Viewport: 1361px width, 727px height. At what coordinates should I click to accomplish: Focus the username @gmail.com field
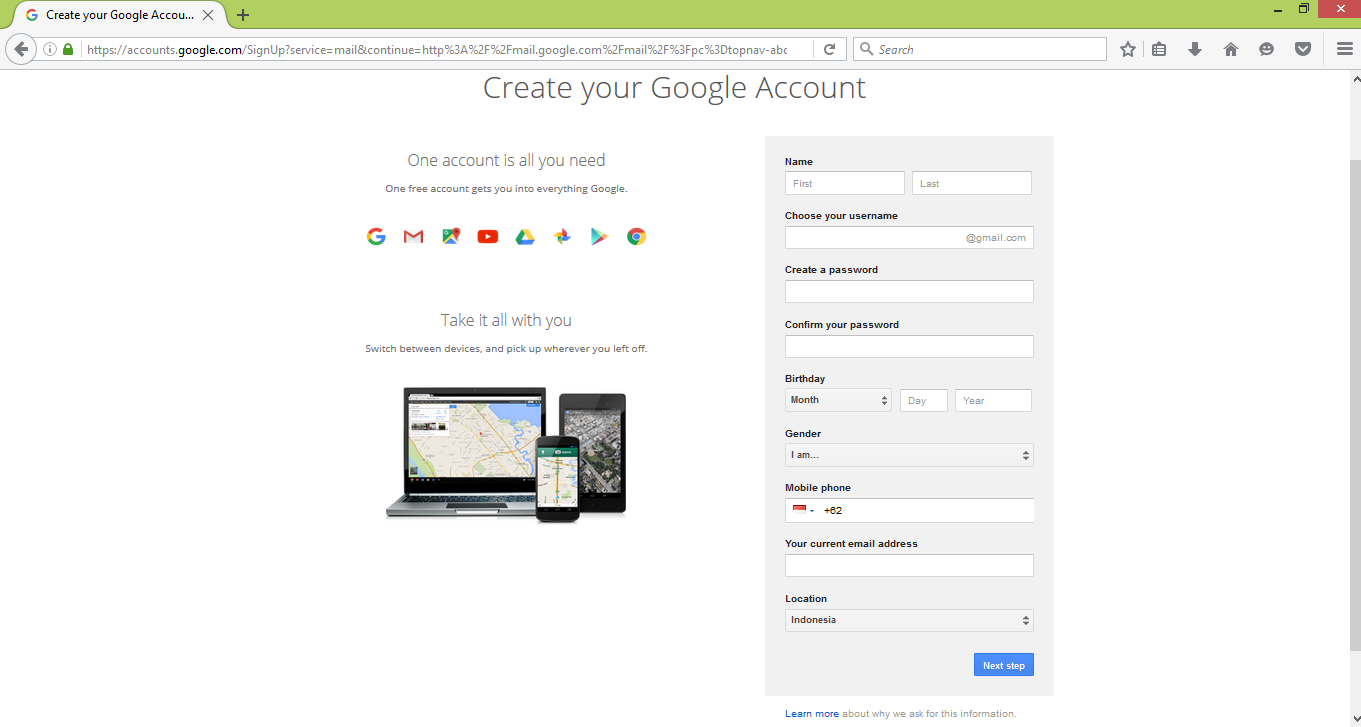tap(909, 237)
